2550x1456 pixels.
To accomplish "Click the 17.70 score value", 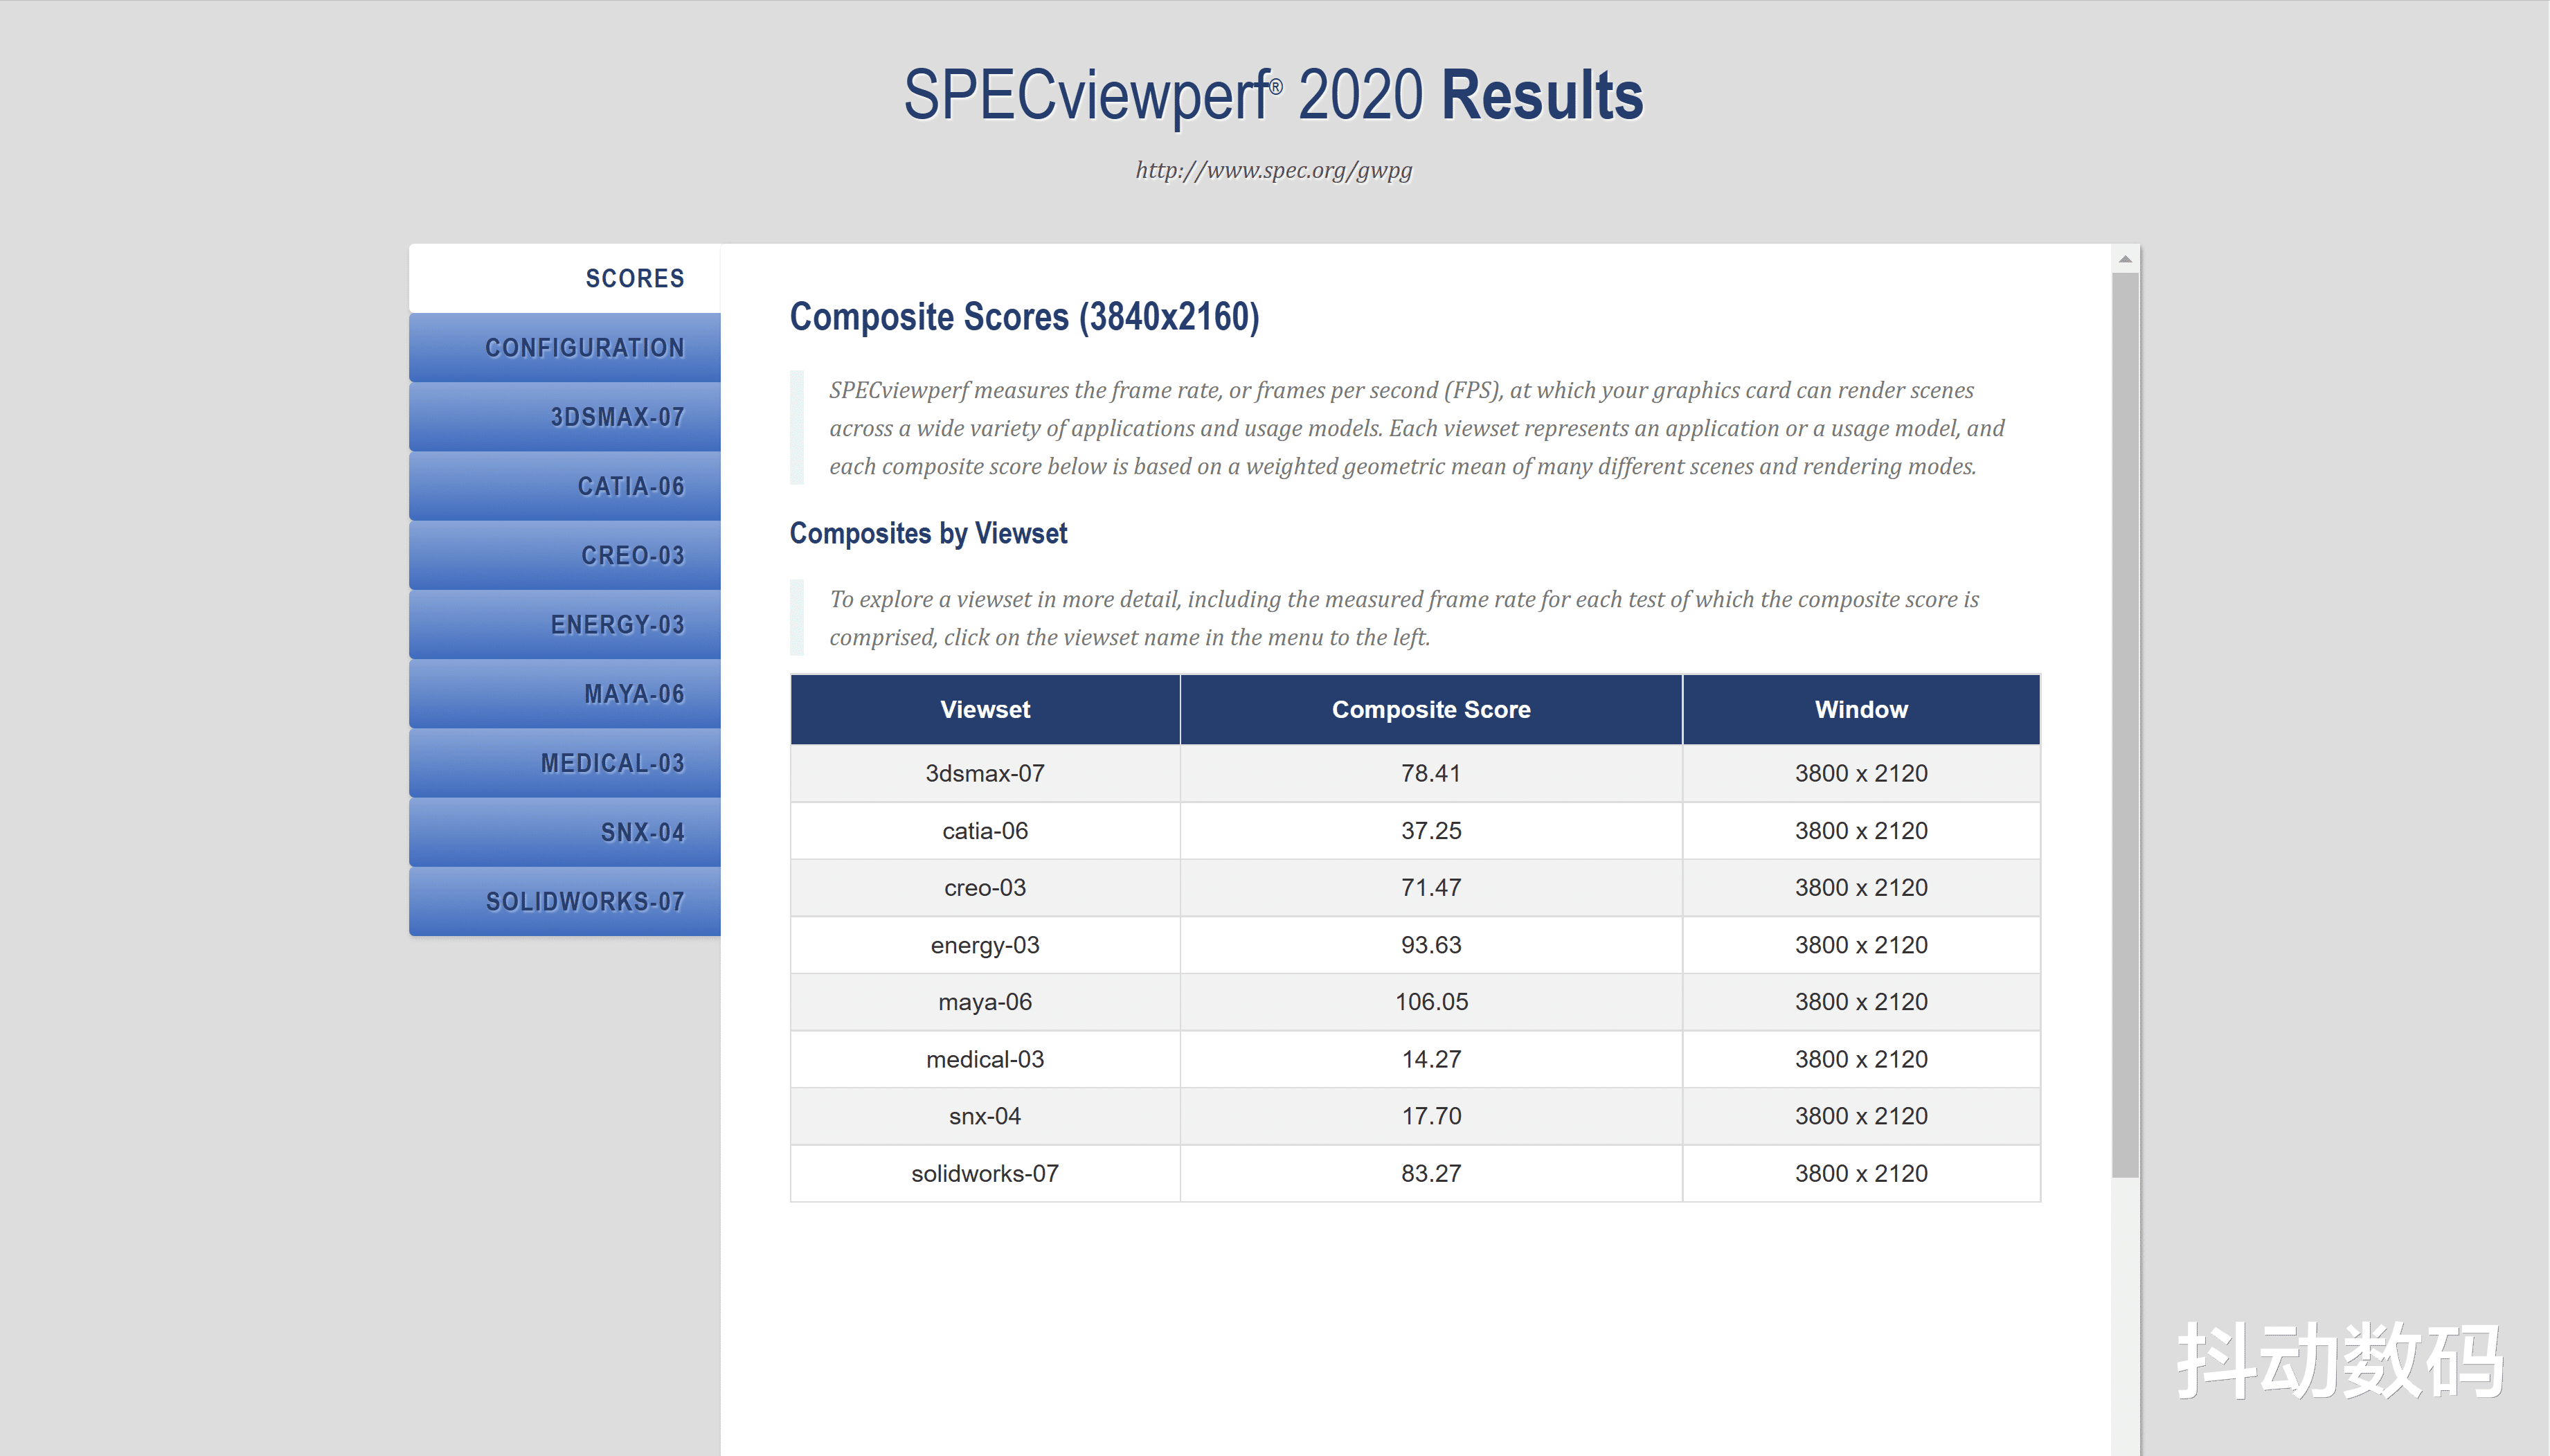I will (1431, 1116).
